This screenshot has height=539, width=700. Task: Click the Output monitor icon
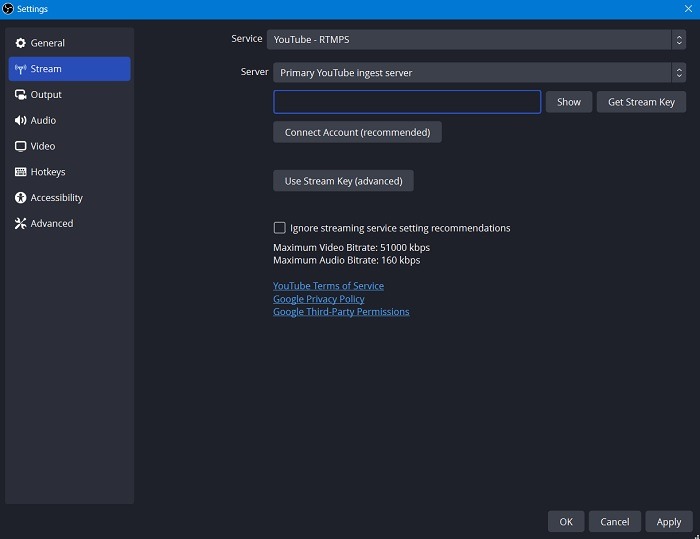pos(21,95)
